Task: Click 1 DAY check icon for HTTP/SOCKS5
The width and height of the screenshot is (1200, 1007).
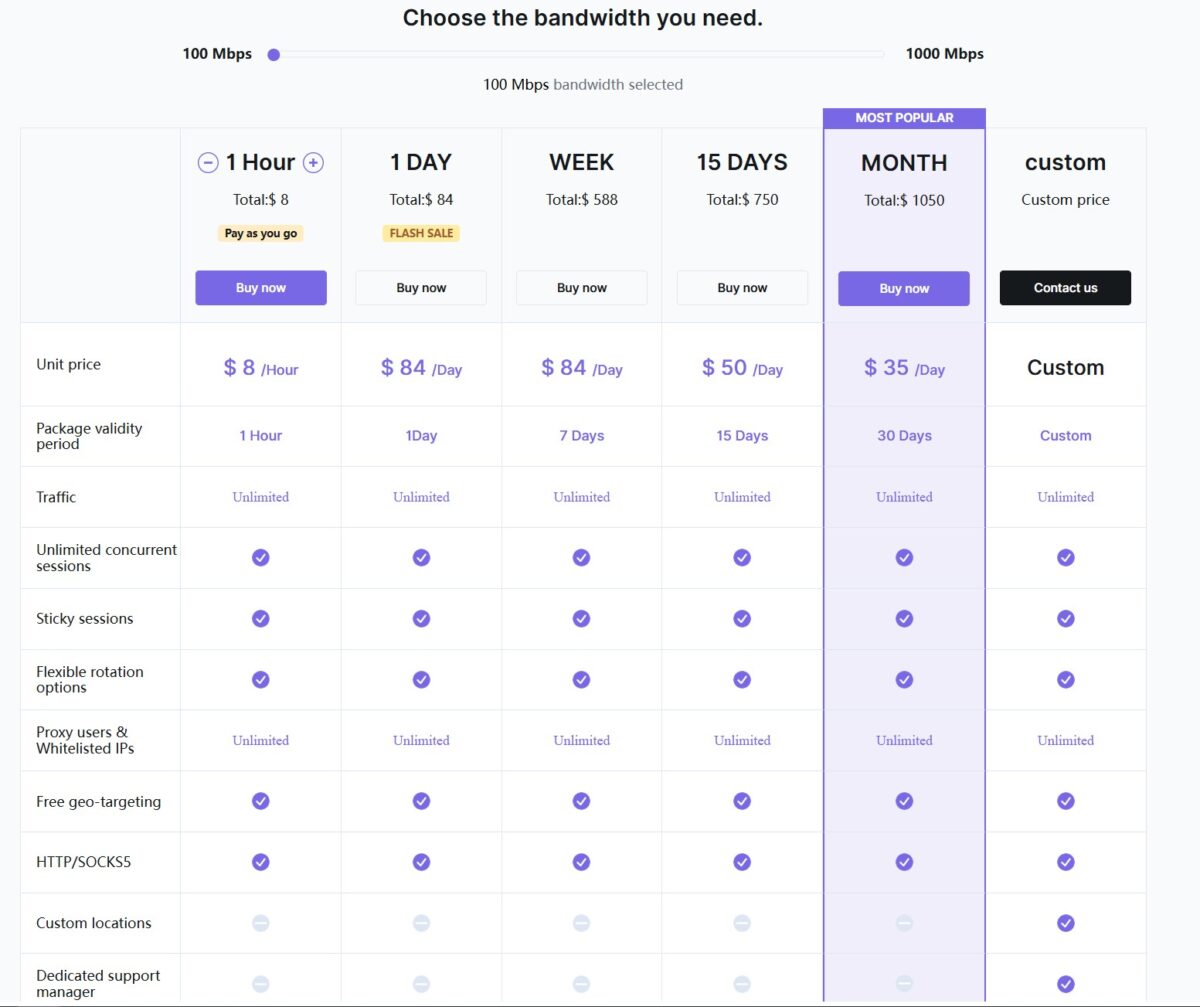Action: coord(421,861)
